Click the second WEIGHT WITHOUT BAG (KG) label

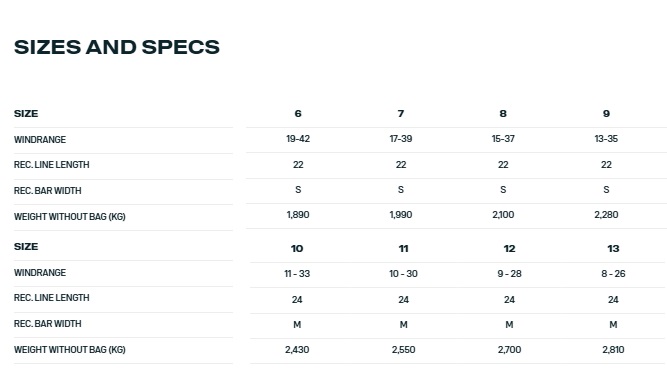click(70, 350)
